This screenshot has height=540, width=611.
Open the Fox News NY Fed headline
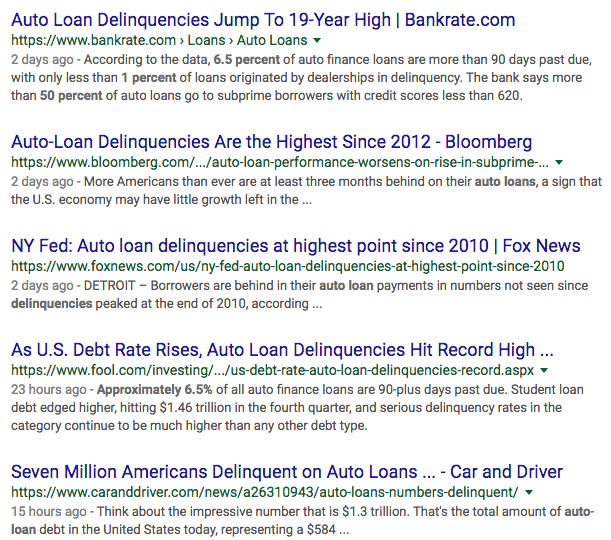click(295, 245)
